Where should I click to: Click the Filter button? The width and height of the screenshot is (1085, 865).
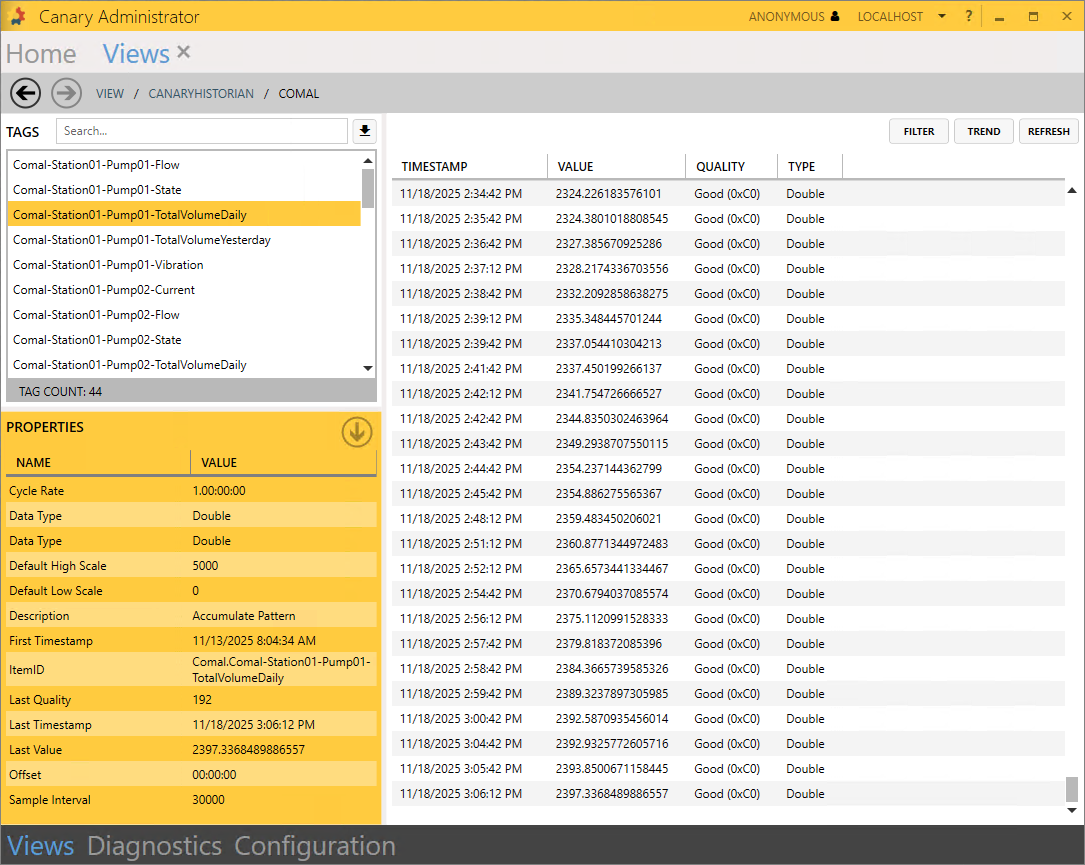click(x=919, y=131)
